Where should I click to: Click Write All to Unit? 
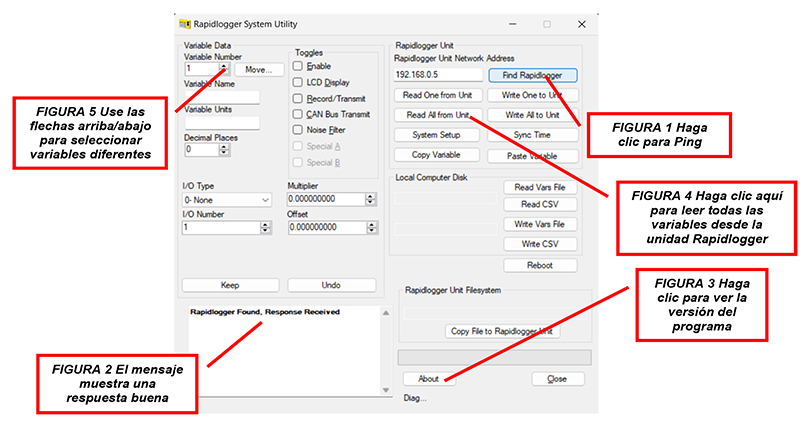point(533,115)
